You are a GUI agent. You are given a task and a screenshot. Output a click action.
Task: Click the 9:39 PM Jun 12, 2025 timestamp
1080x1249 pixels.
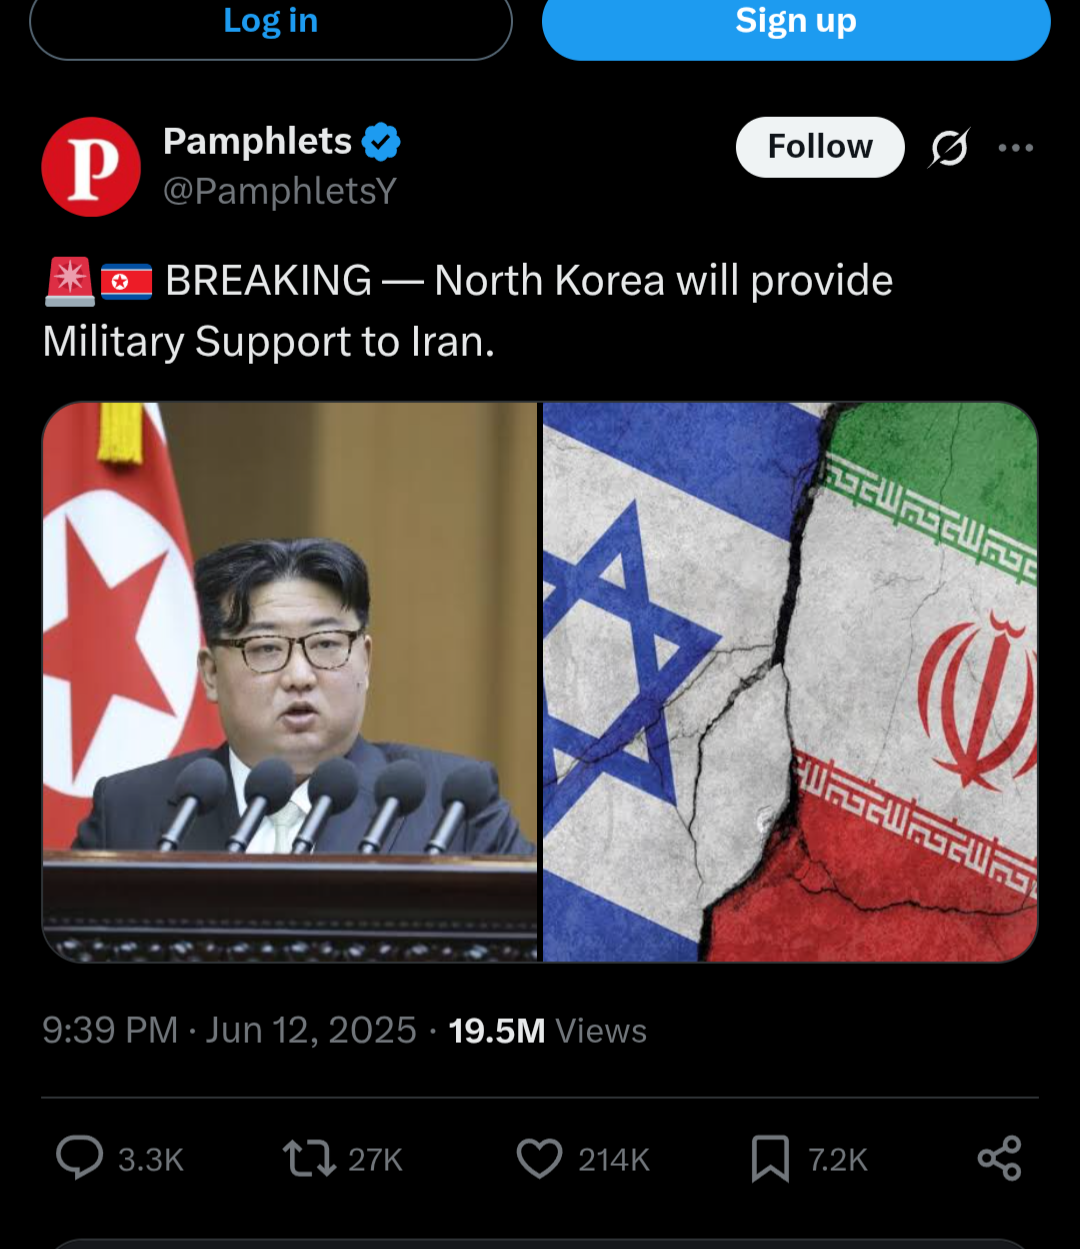229,1030
